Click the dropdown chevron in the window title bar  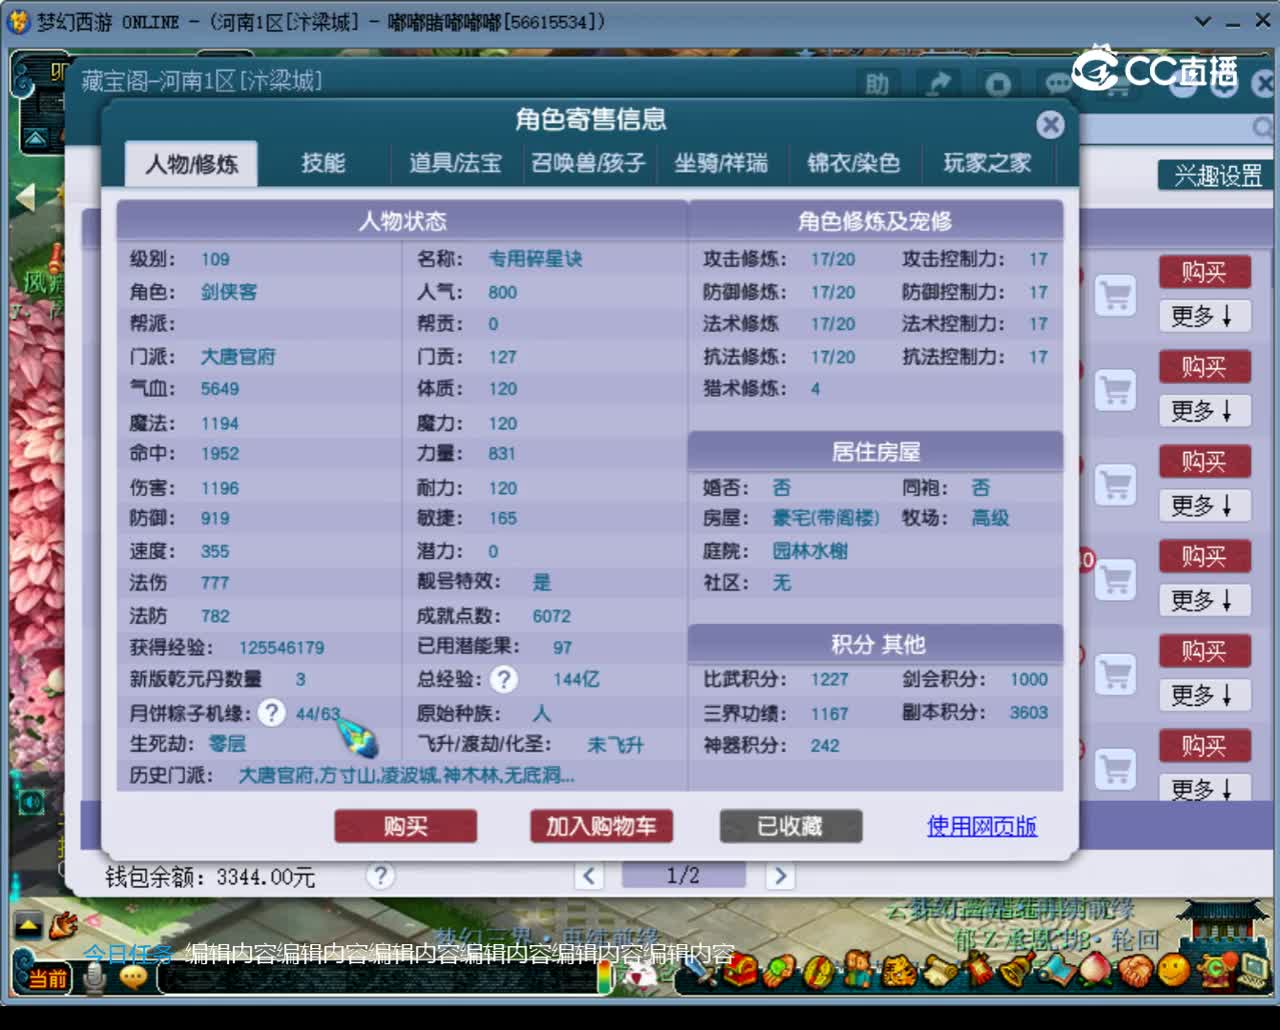[x=1204, y=21]
